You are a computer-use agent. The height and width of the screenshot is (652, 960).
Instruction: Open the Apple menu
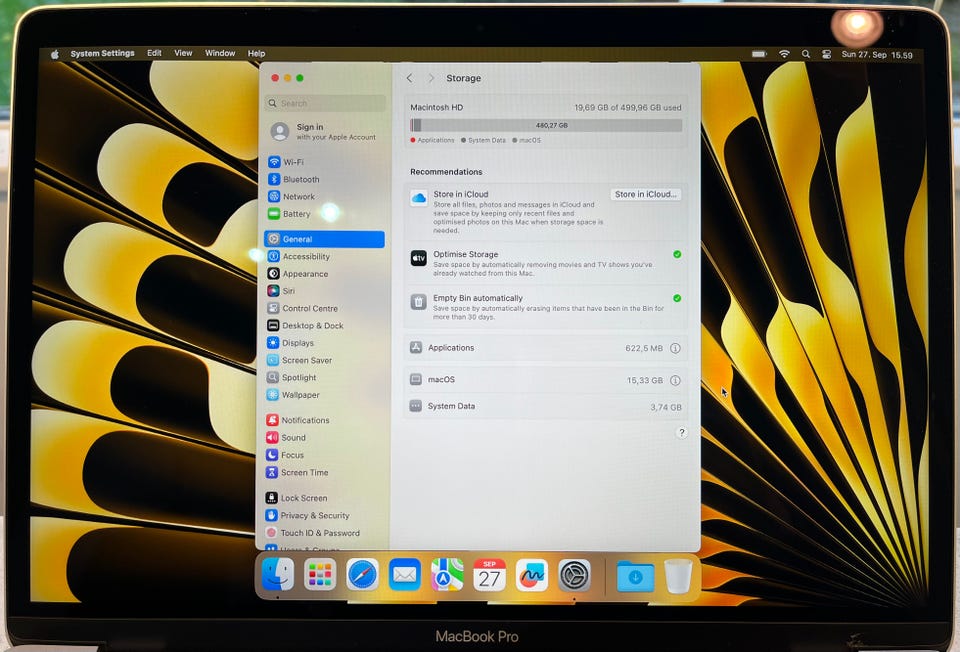click(54, 54)
